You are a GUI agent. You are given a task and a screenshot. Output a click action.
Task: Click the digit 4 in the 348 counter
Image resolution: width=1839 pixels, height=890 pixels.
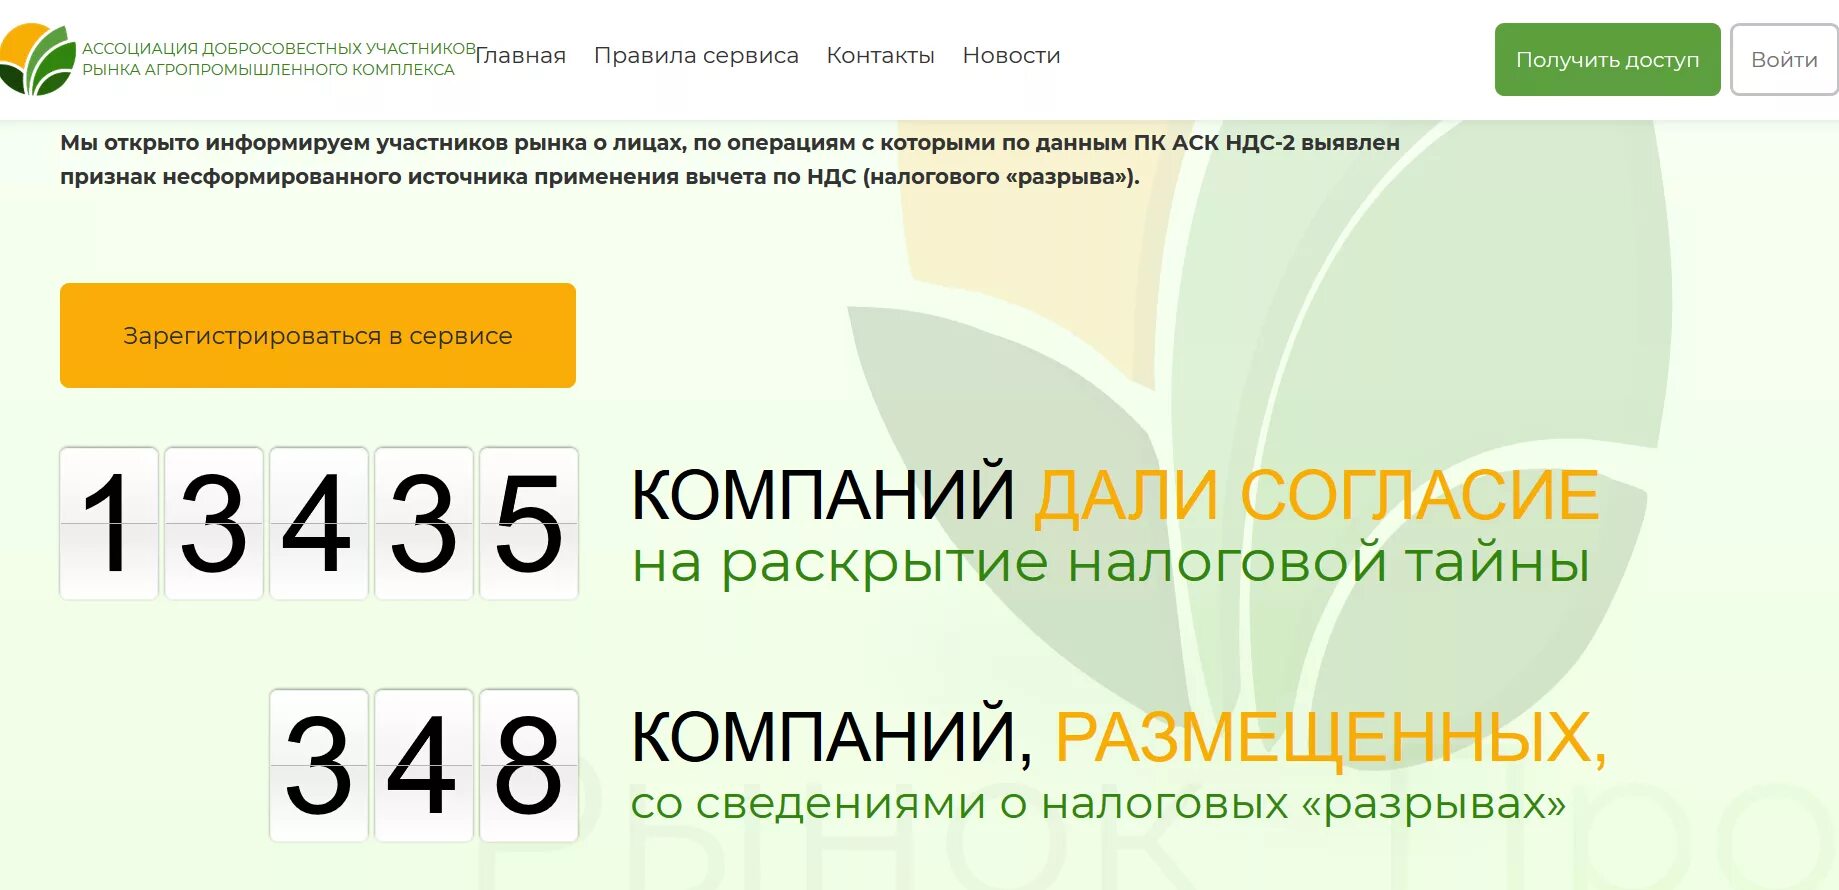424,765
